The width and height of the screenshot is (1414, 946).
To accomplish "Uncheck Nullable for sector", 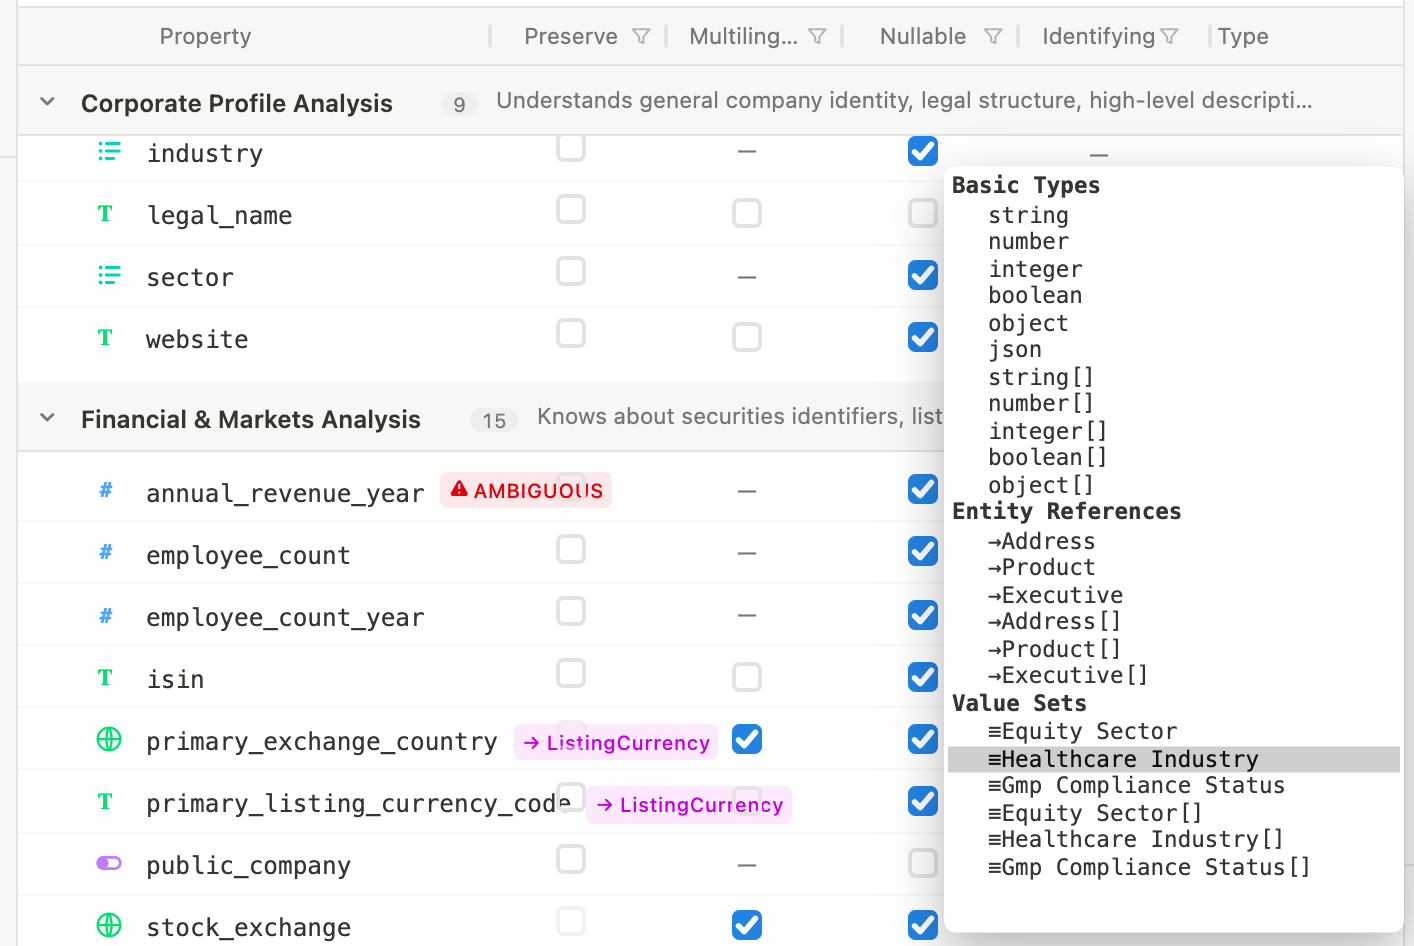I will (923, 275).
